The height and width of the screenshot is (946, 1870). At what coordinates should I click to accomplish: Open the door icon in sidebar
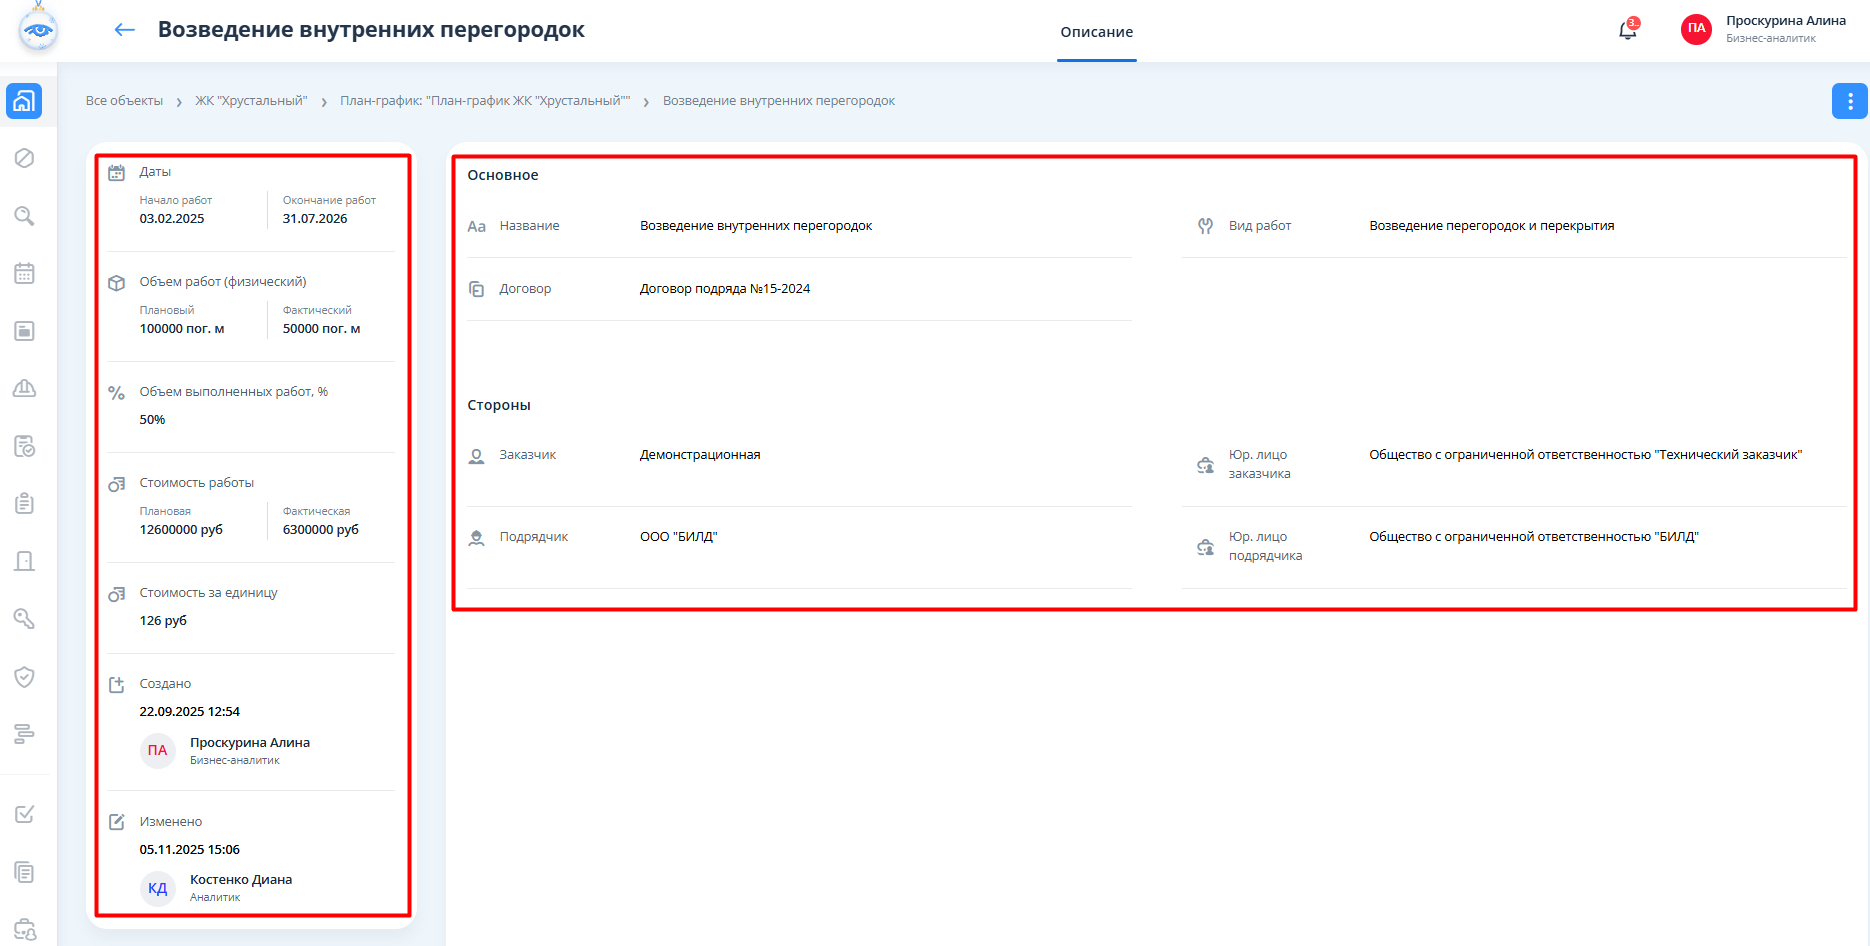(24, 561)
